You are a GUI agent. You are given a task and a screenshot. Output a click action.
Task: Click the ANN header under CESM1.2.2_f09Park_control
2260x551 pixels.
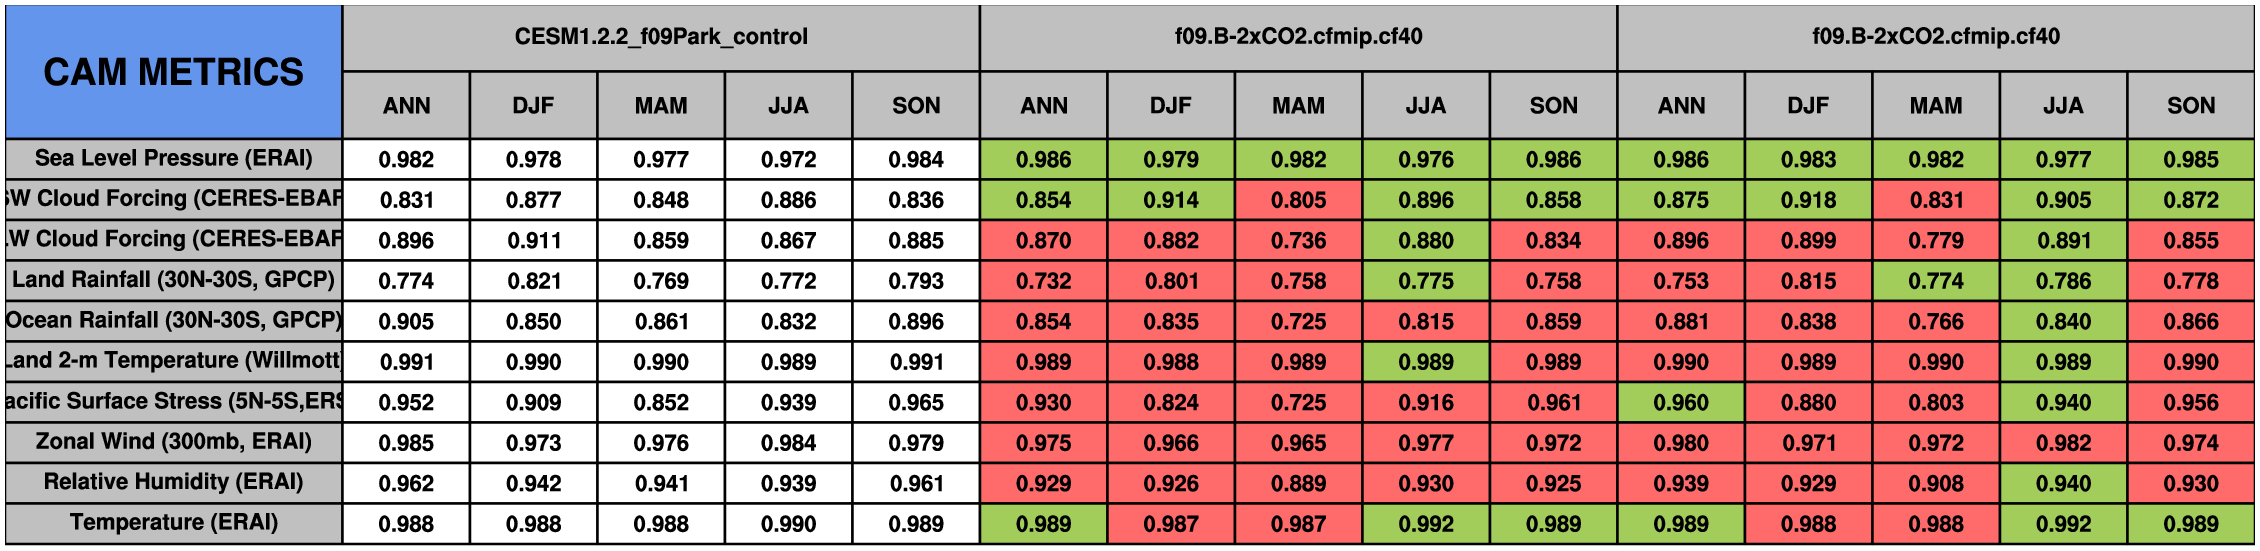[406, 106]
